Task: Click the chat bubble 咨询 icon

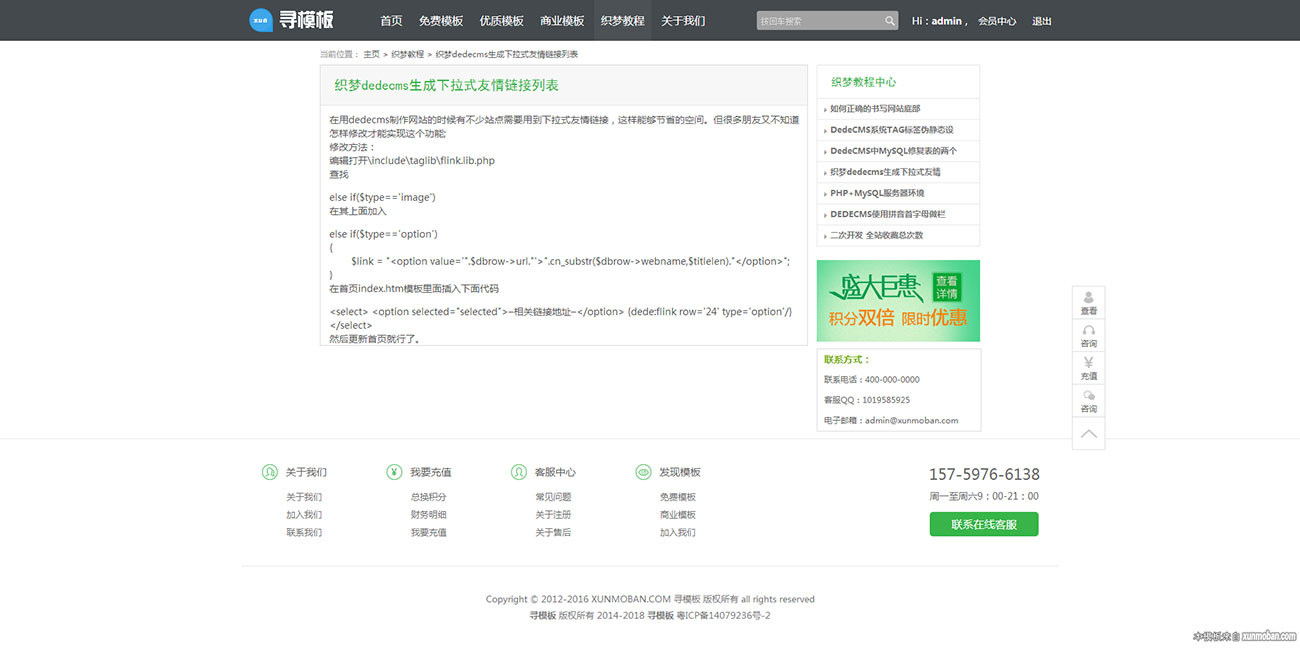Action: tap(1088, 401)
